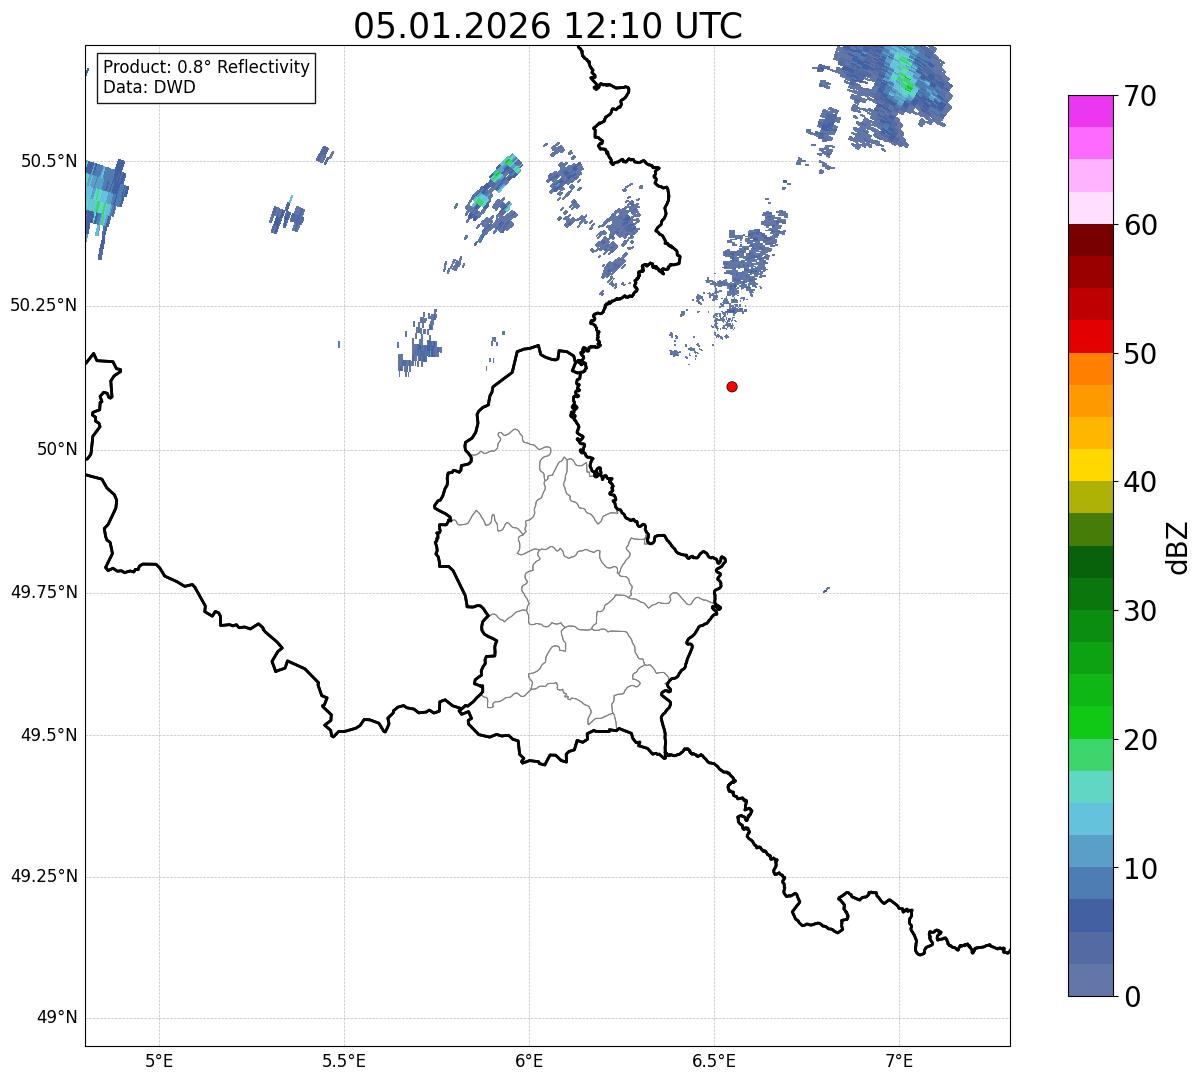This screenshot has height=1081, width=1202.
Task: Click the 49.25°N latitude label
Action: pyautogui.click(x=44, y=877)
